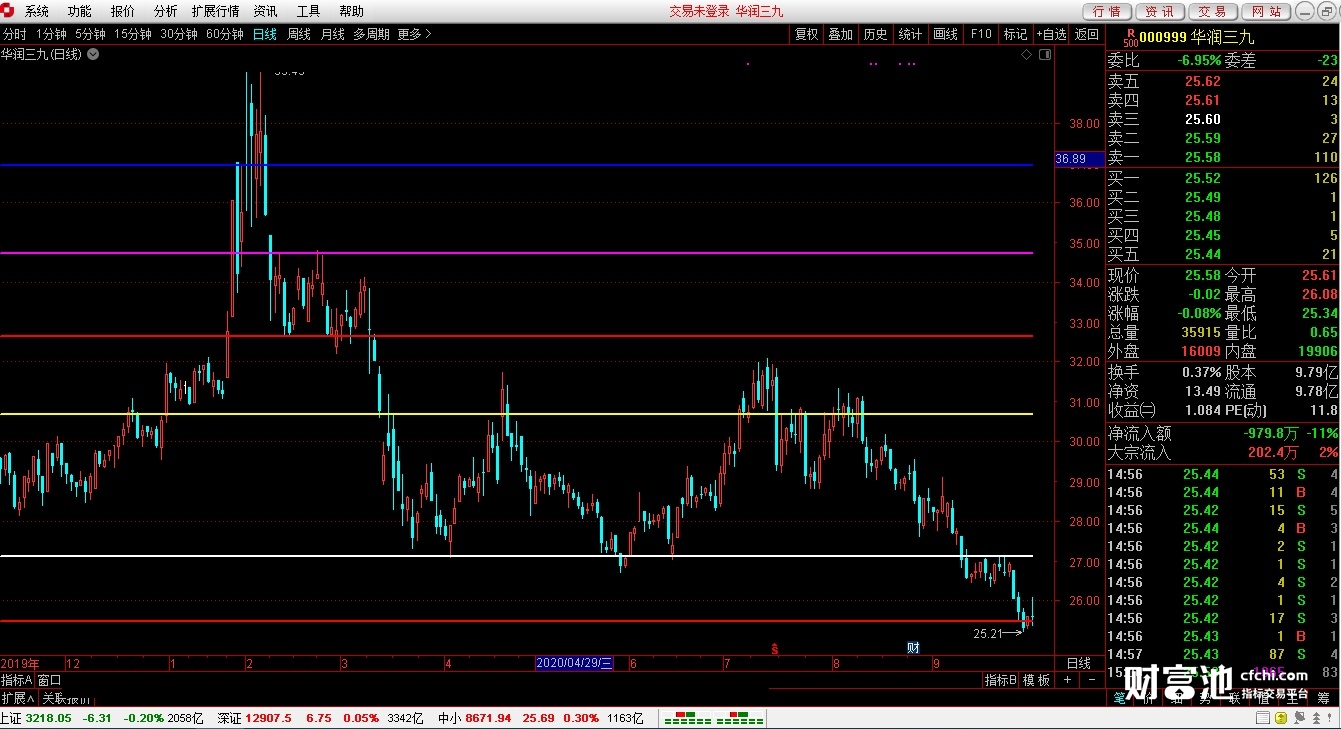1341x729 pixels.
Task: Switch to 分时 chart period
Action: coord(14,34)
